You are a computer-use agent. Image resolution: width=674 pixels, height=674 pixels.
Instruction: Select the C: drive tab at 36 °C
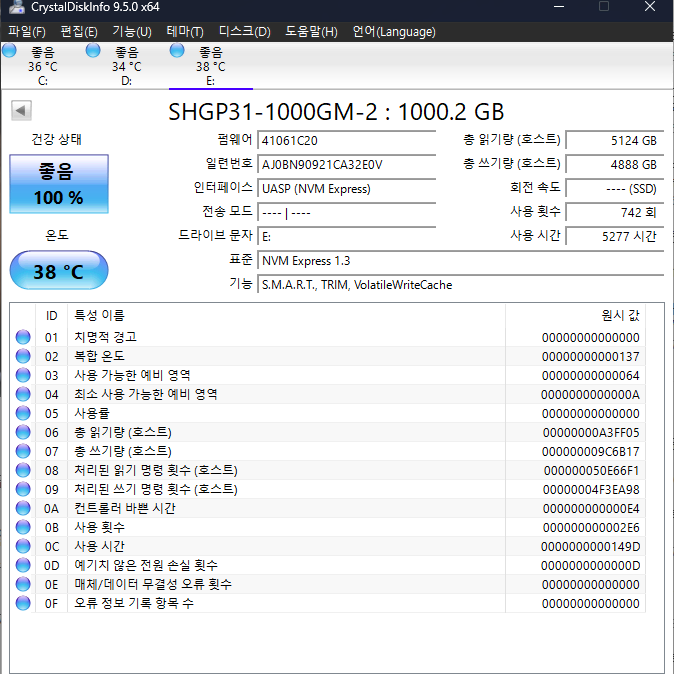click(x=42, y=66)
